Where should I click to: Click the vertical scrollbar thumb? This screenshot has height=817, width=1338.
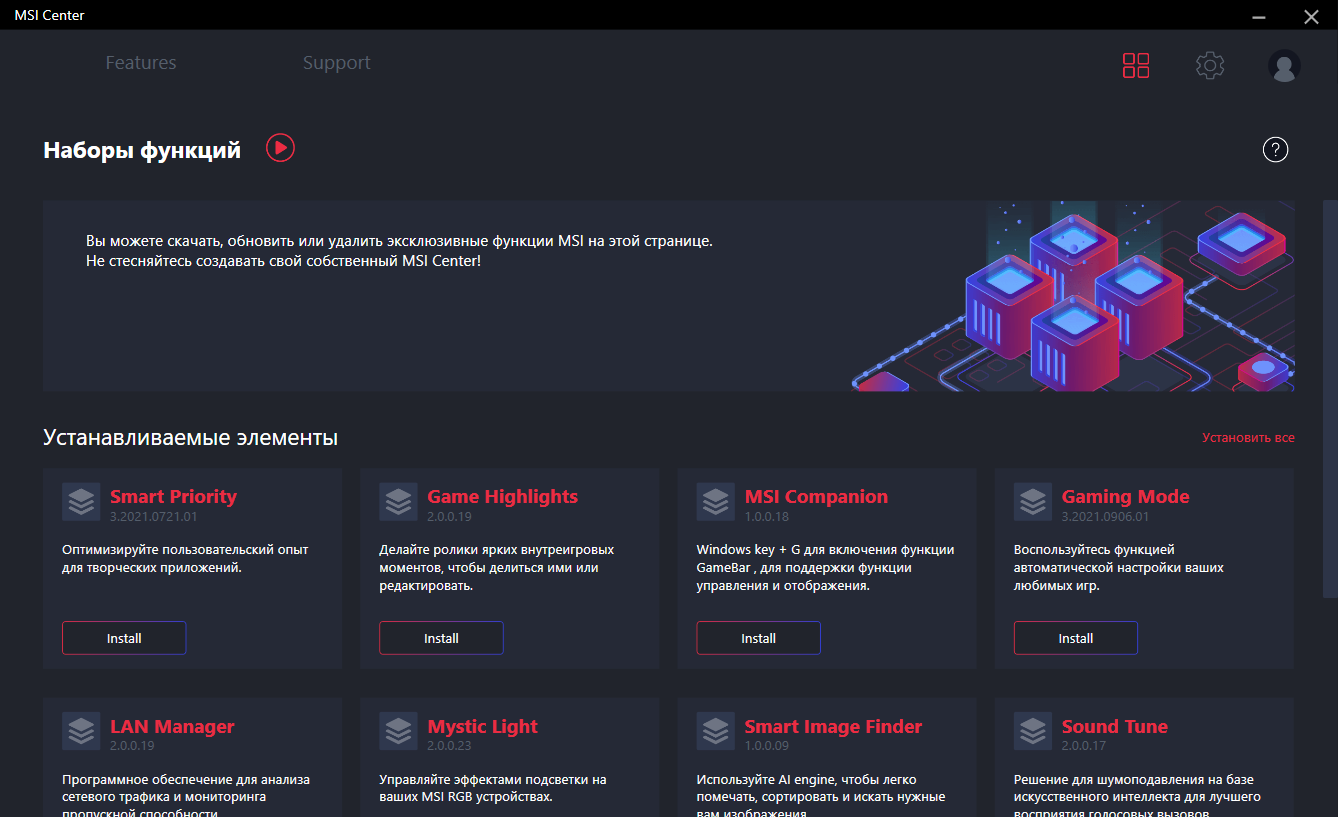[x=1330, y=398]
